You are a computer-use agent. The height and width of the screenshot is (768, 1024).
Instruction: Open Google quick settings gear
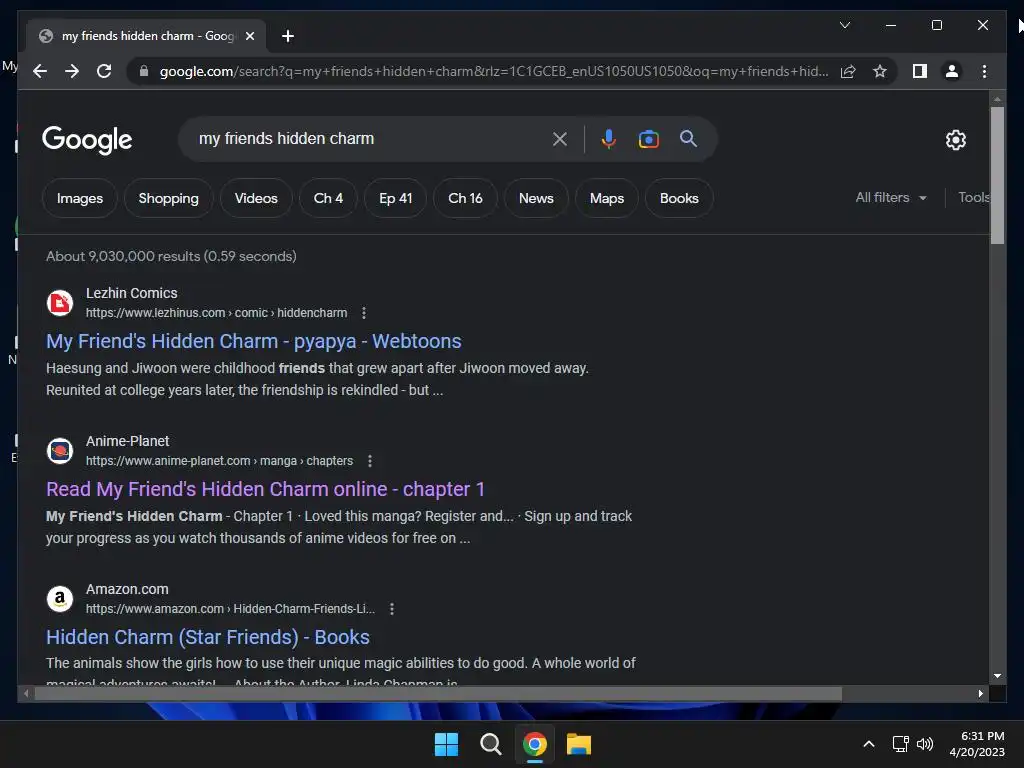pyautogui.click(x=955, y=139)
